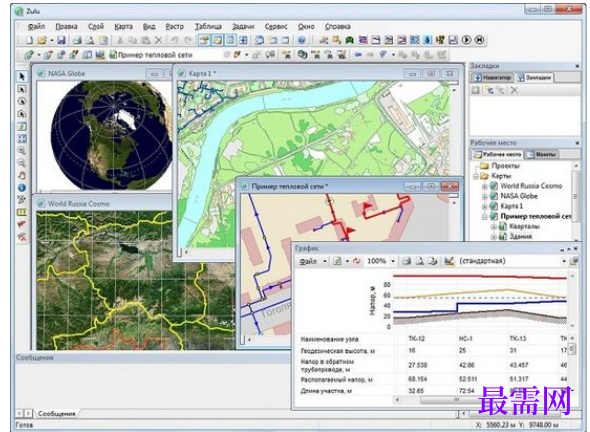
Task: Collapse the 'Пример тепловой сети' tree node
Action: [x=485, y=217]
